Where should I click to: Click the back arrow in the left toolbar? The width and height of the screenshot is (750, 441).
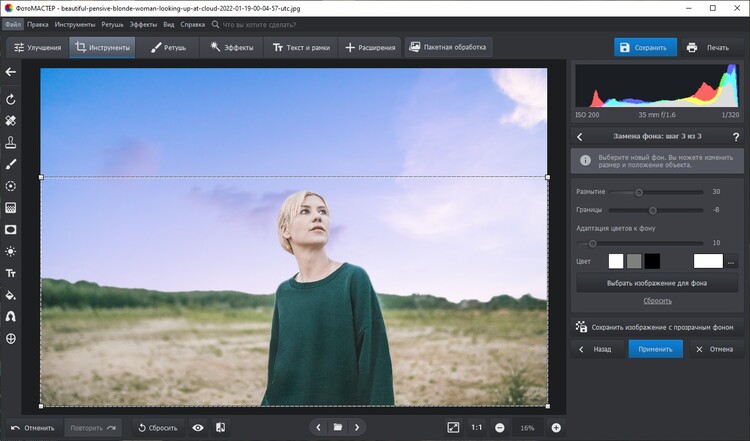click(x=11, y=72)
